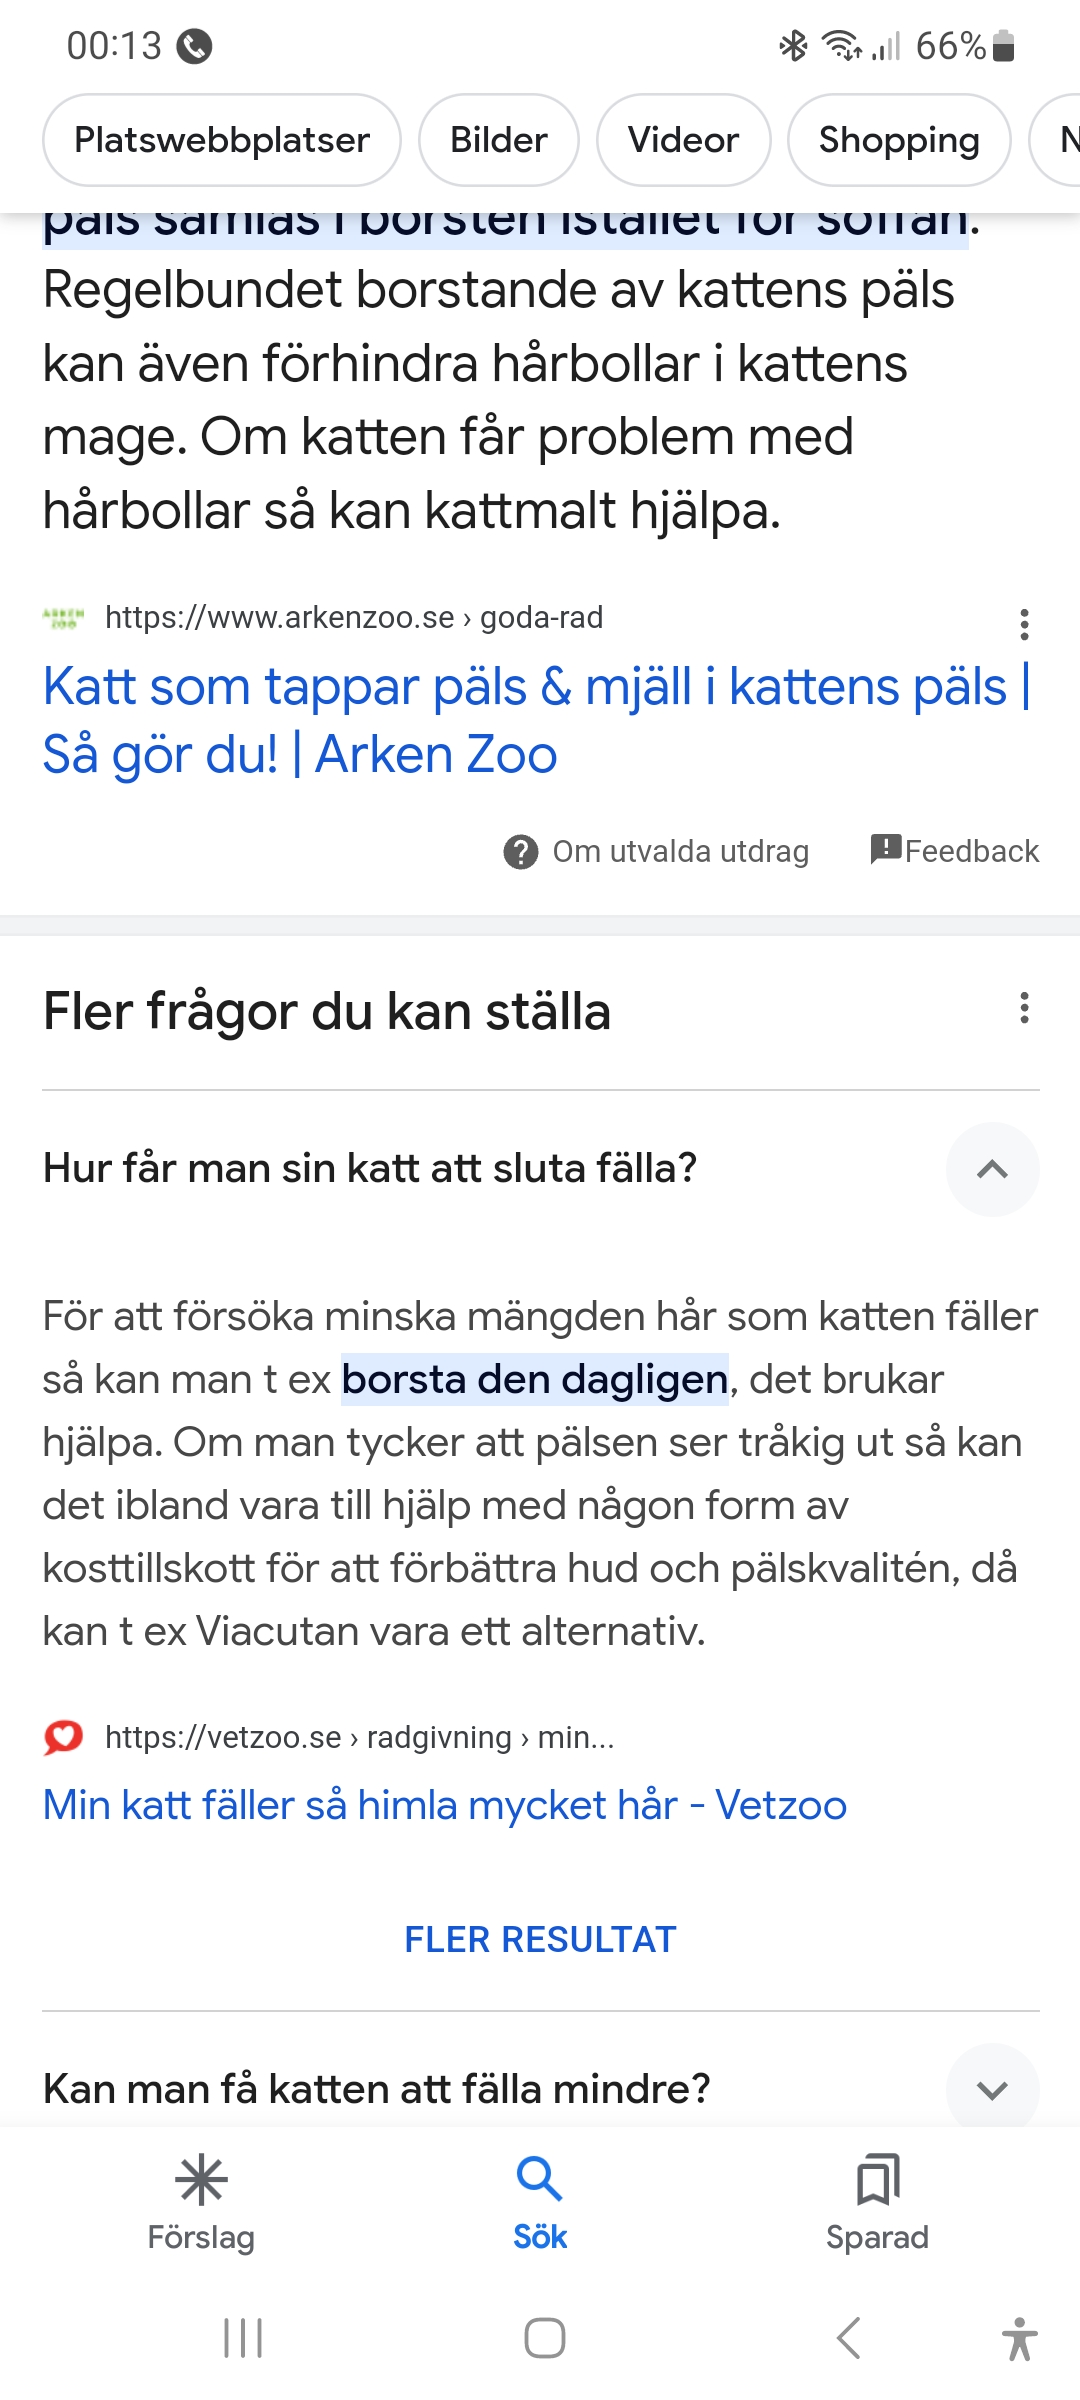Switch to the Videor filter tab
Screen dimensions: 1080x2400
683,140
